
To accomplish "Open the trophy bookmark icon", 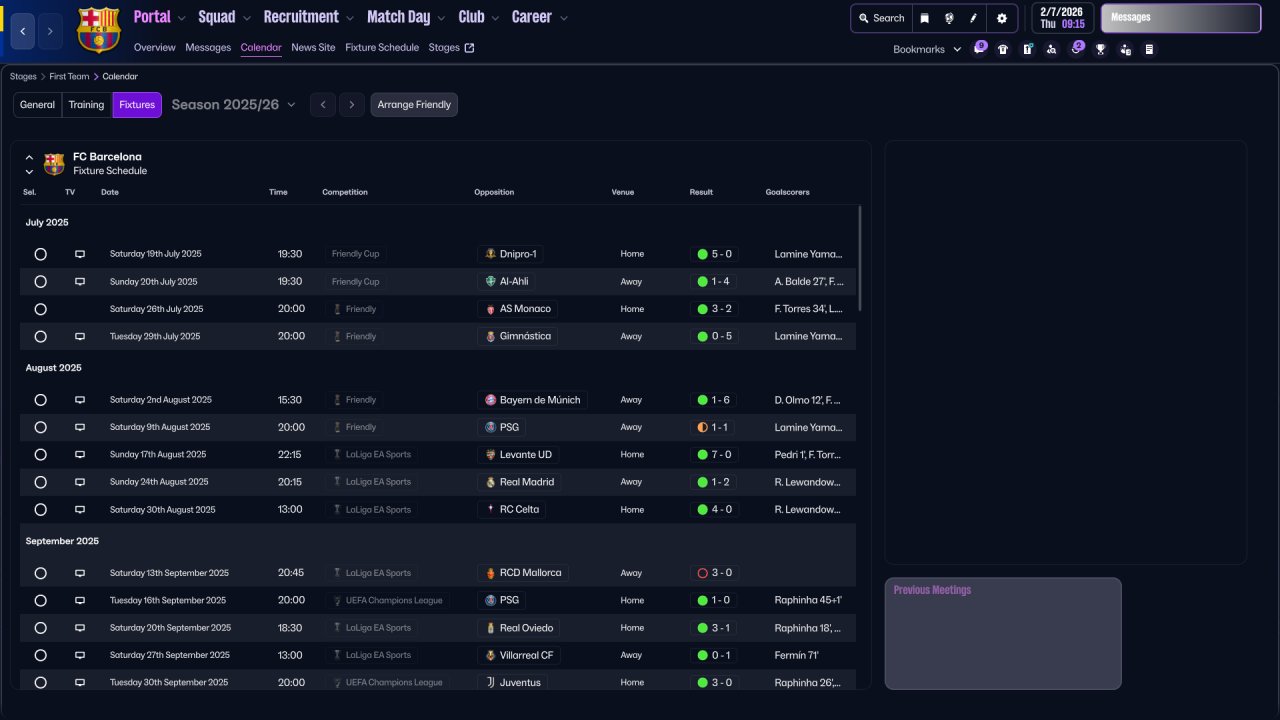I will 1100,49.
